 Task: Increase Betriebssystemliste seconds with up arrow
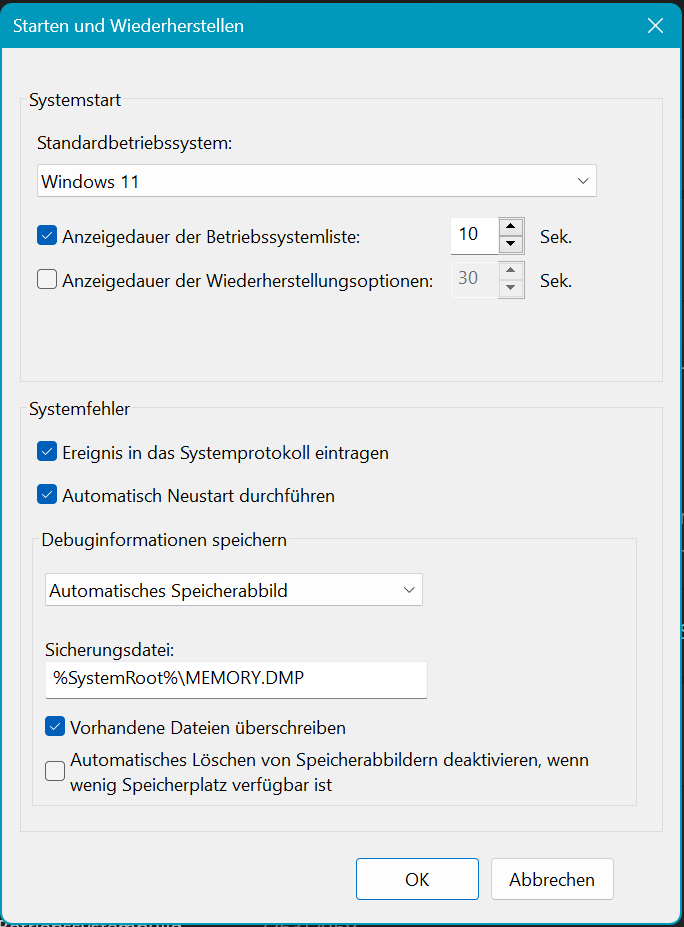pyautogui.click(x=511, y=227)
